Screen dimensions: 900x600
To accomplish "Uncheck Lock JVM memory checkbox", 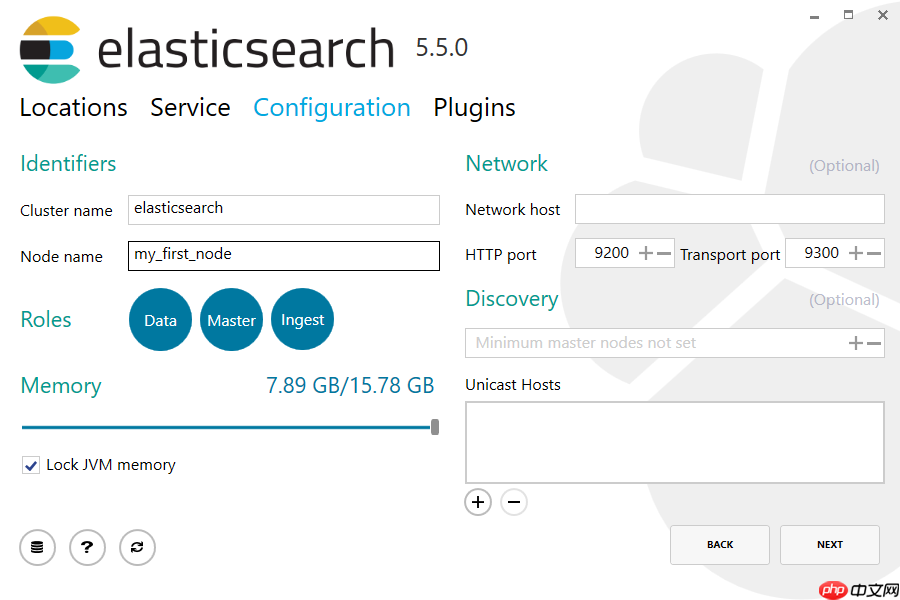I will click(31, 465).
